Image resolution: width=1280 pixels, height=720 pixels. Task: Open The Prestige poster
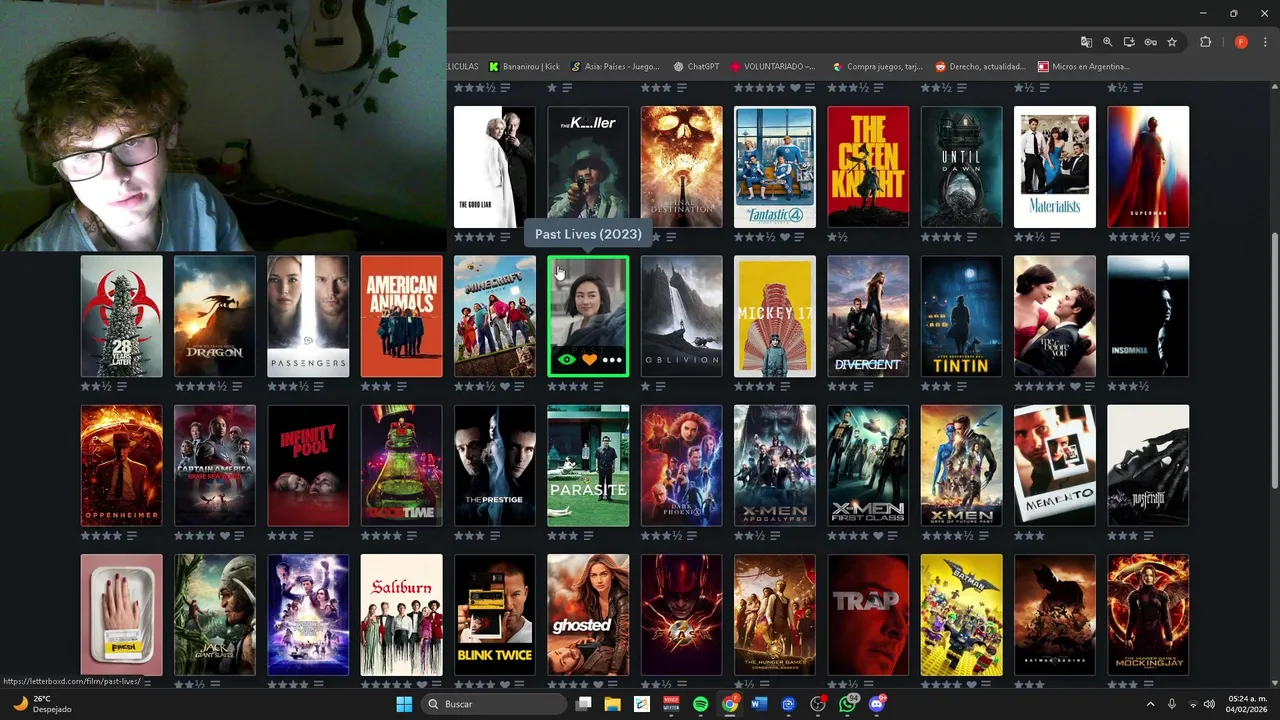point(495,465)
